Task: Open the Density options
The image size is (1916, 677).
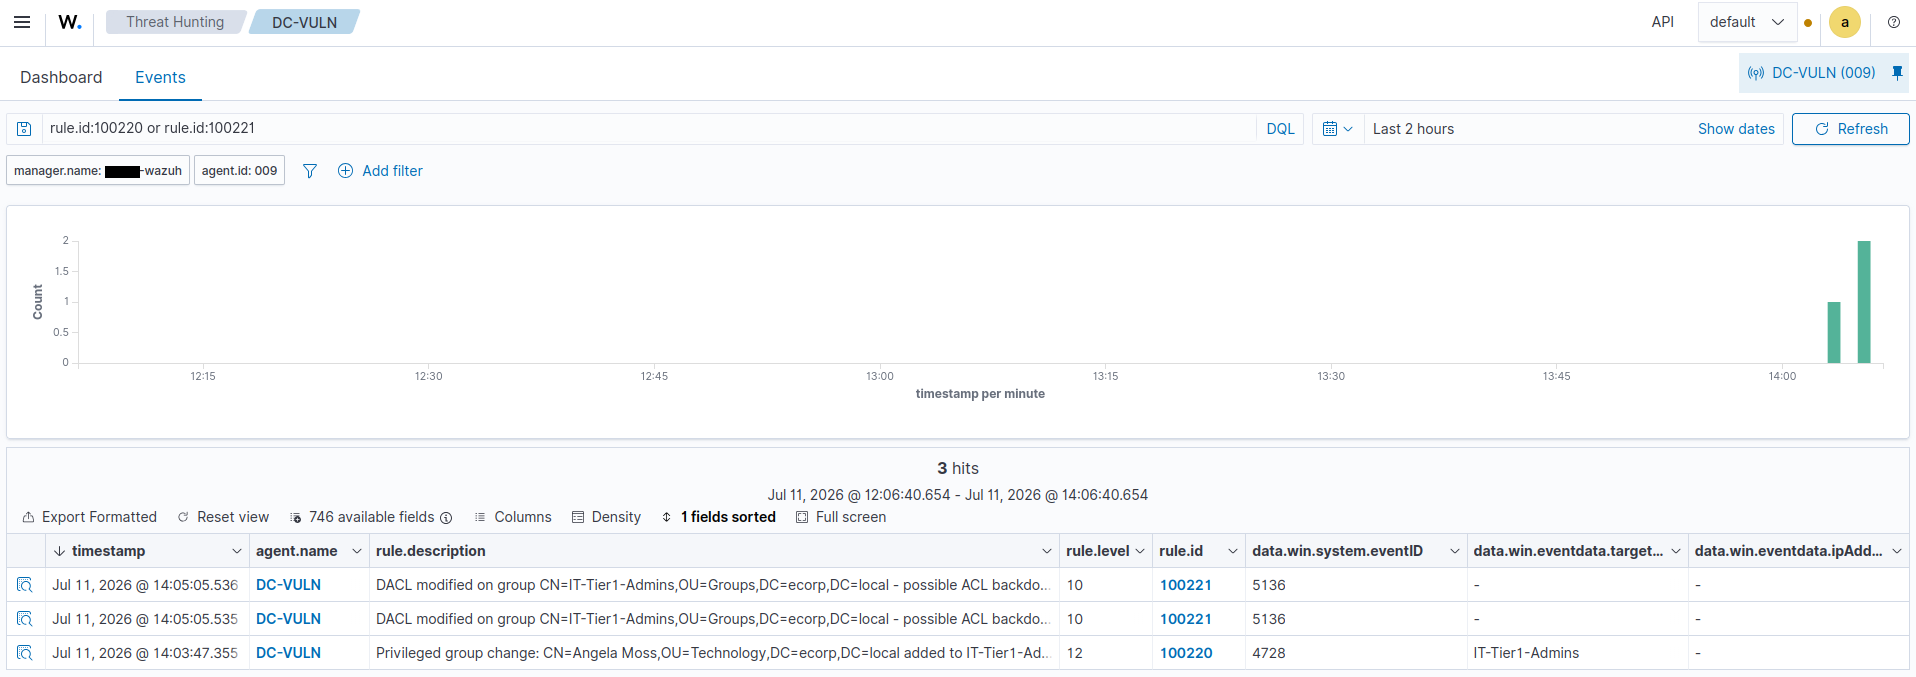Action: (606, 517)
